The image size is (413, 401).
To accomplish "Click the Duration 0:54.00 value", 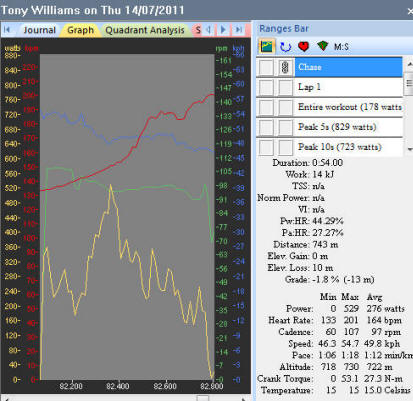I will [327, 163].
